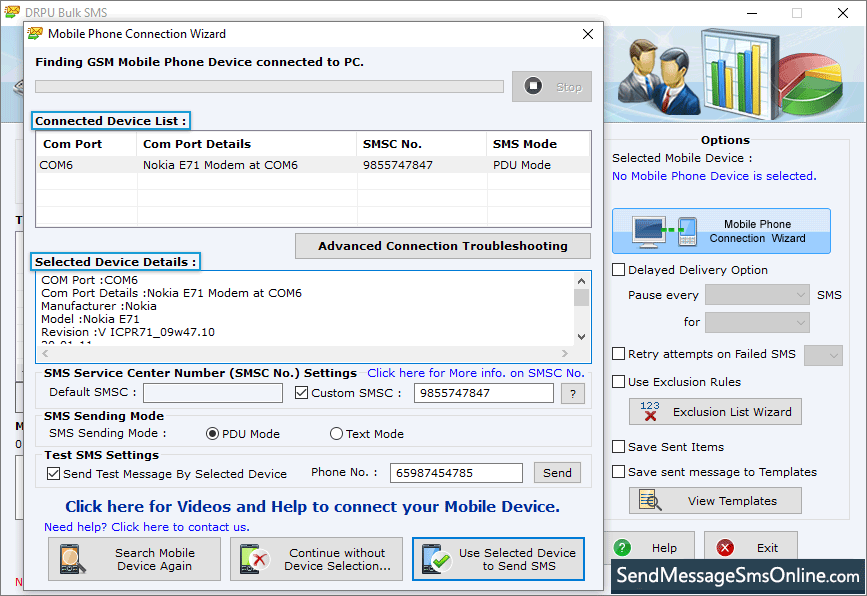Click the red Exit cross icon

coord(725,547)
